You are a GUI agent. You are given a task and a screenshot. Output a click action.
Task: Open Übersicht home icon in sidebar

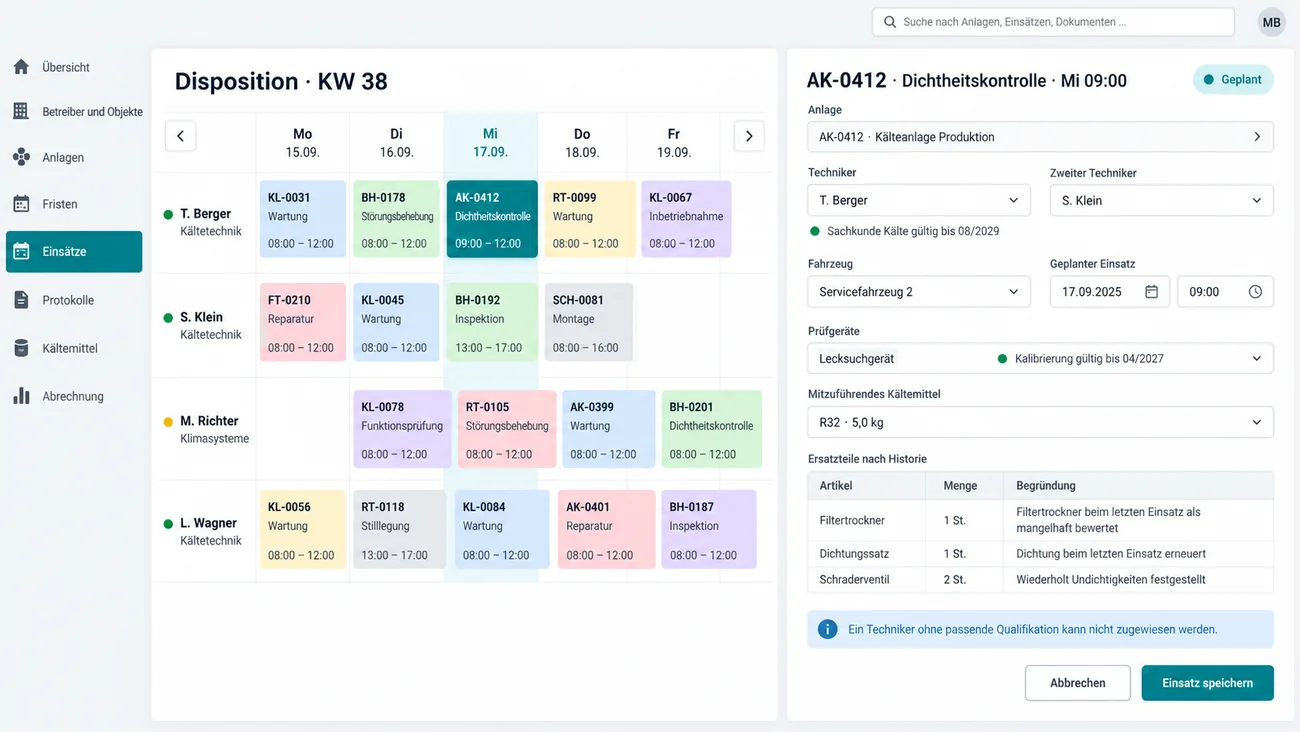point(21,67)
